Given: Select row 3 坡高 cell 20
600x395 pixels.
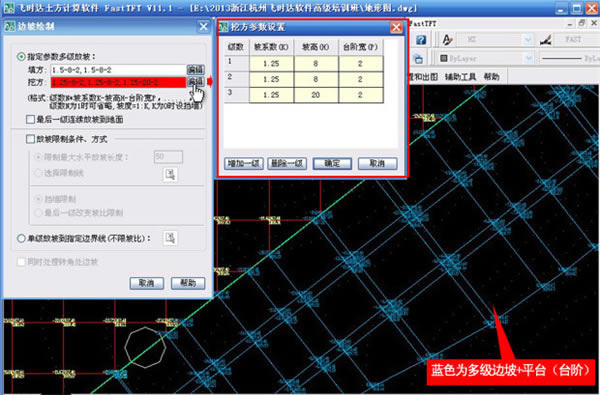Looking at the screenshot, I should tap(316, 95).
